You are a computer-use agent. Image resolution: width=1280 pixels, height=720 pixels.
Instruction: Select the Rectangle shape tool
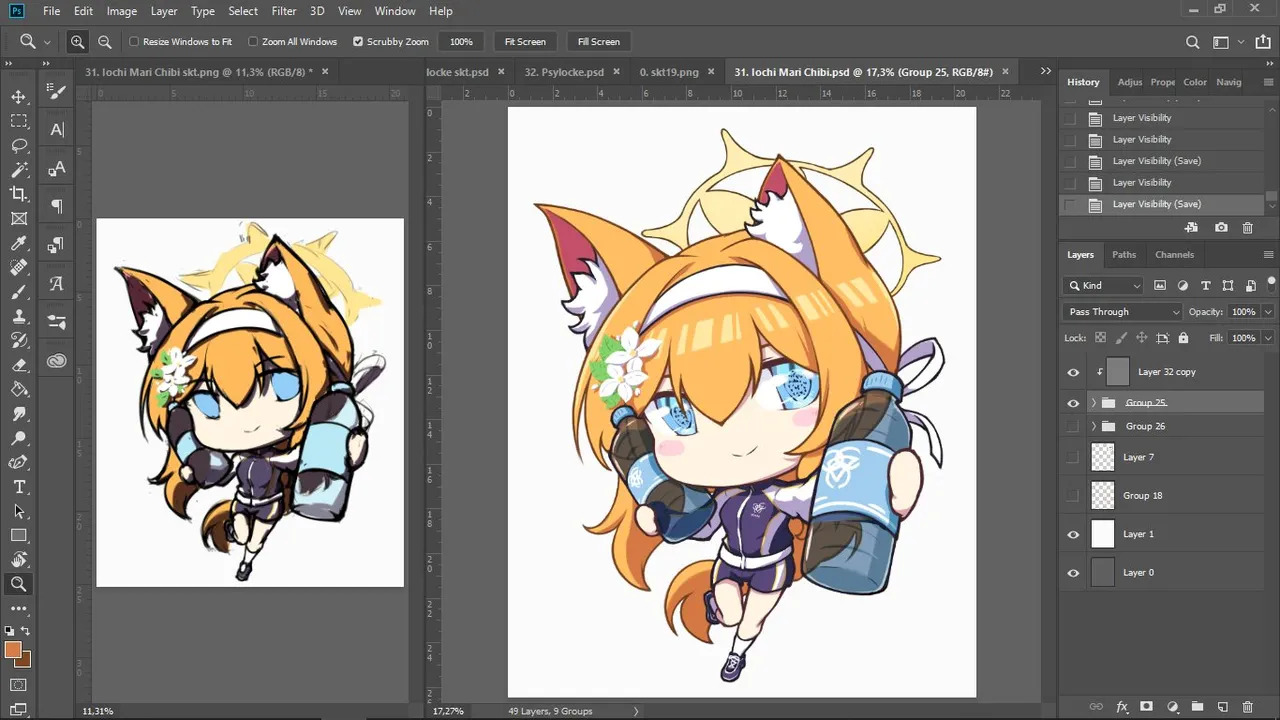point(19,535)
